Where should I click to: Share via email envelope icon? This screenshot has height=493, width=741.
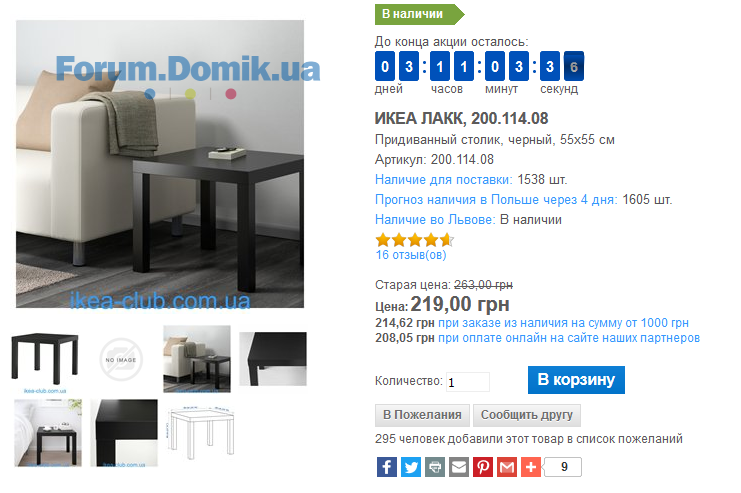(x=458, y=467)
